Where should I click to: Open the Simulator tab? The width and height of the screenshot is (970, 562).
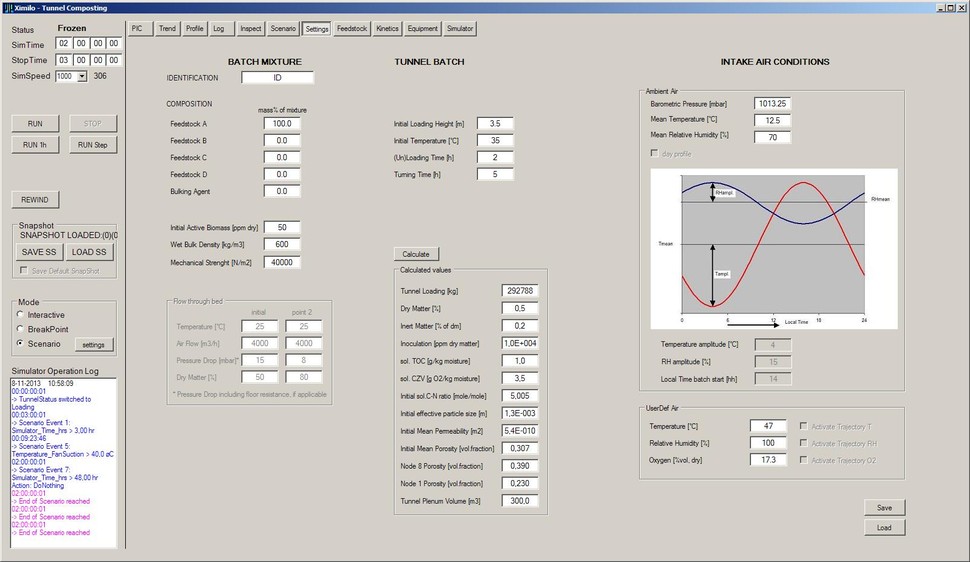click(460, 29)
